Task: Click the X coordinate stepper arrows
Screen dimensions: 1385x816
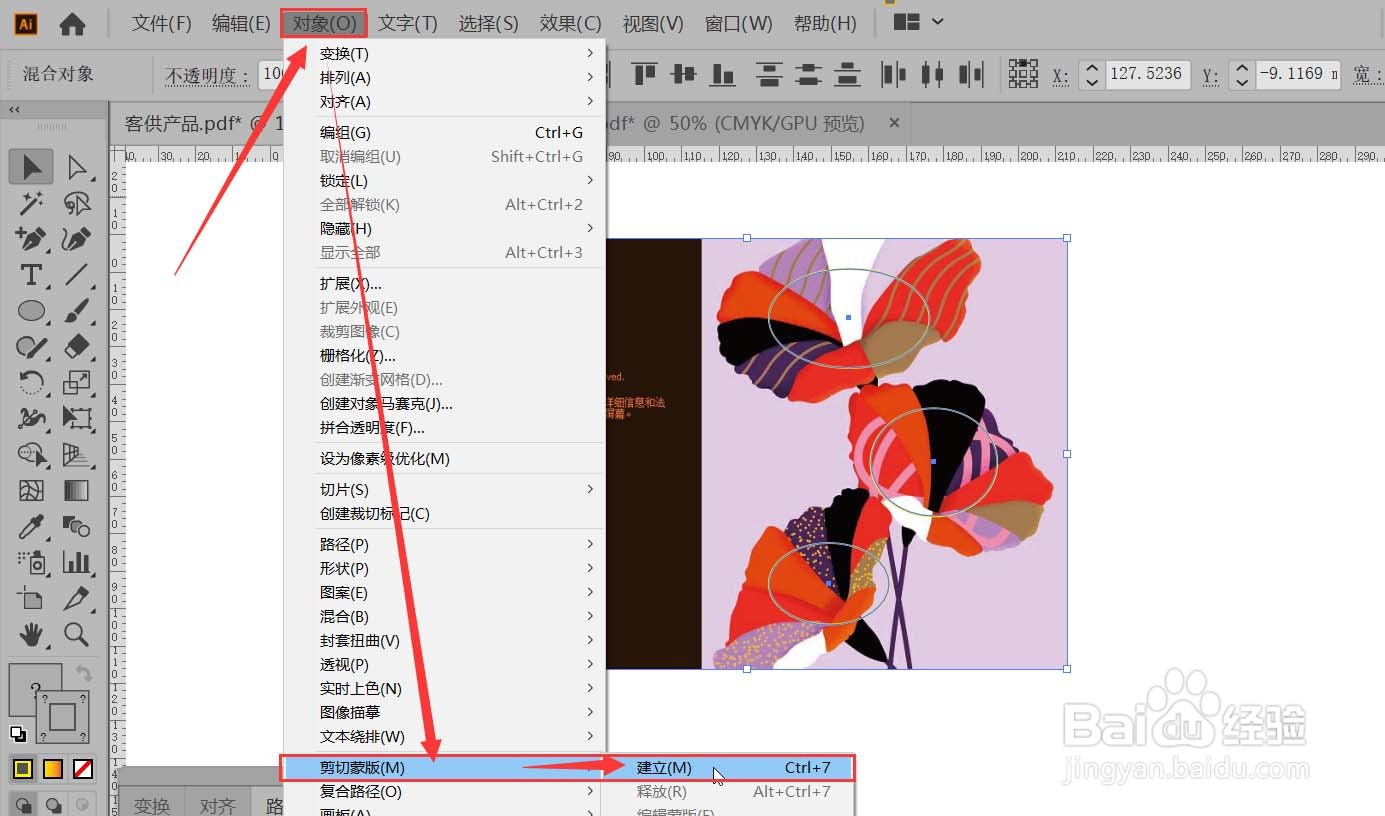Action: click(1092, 74)
